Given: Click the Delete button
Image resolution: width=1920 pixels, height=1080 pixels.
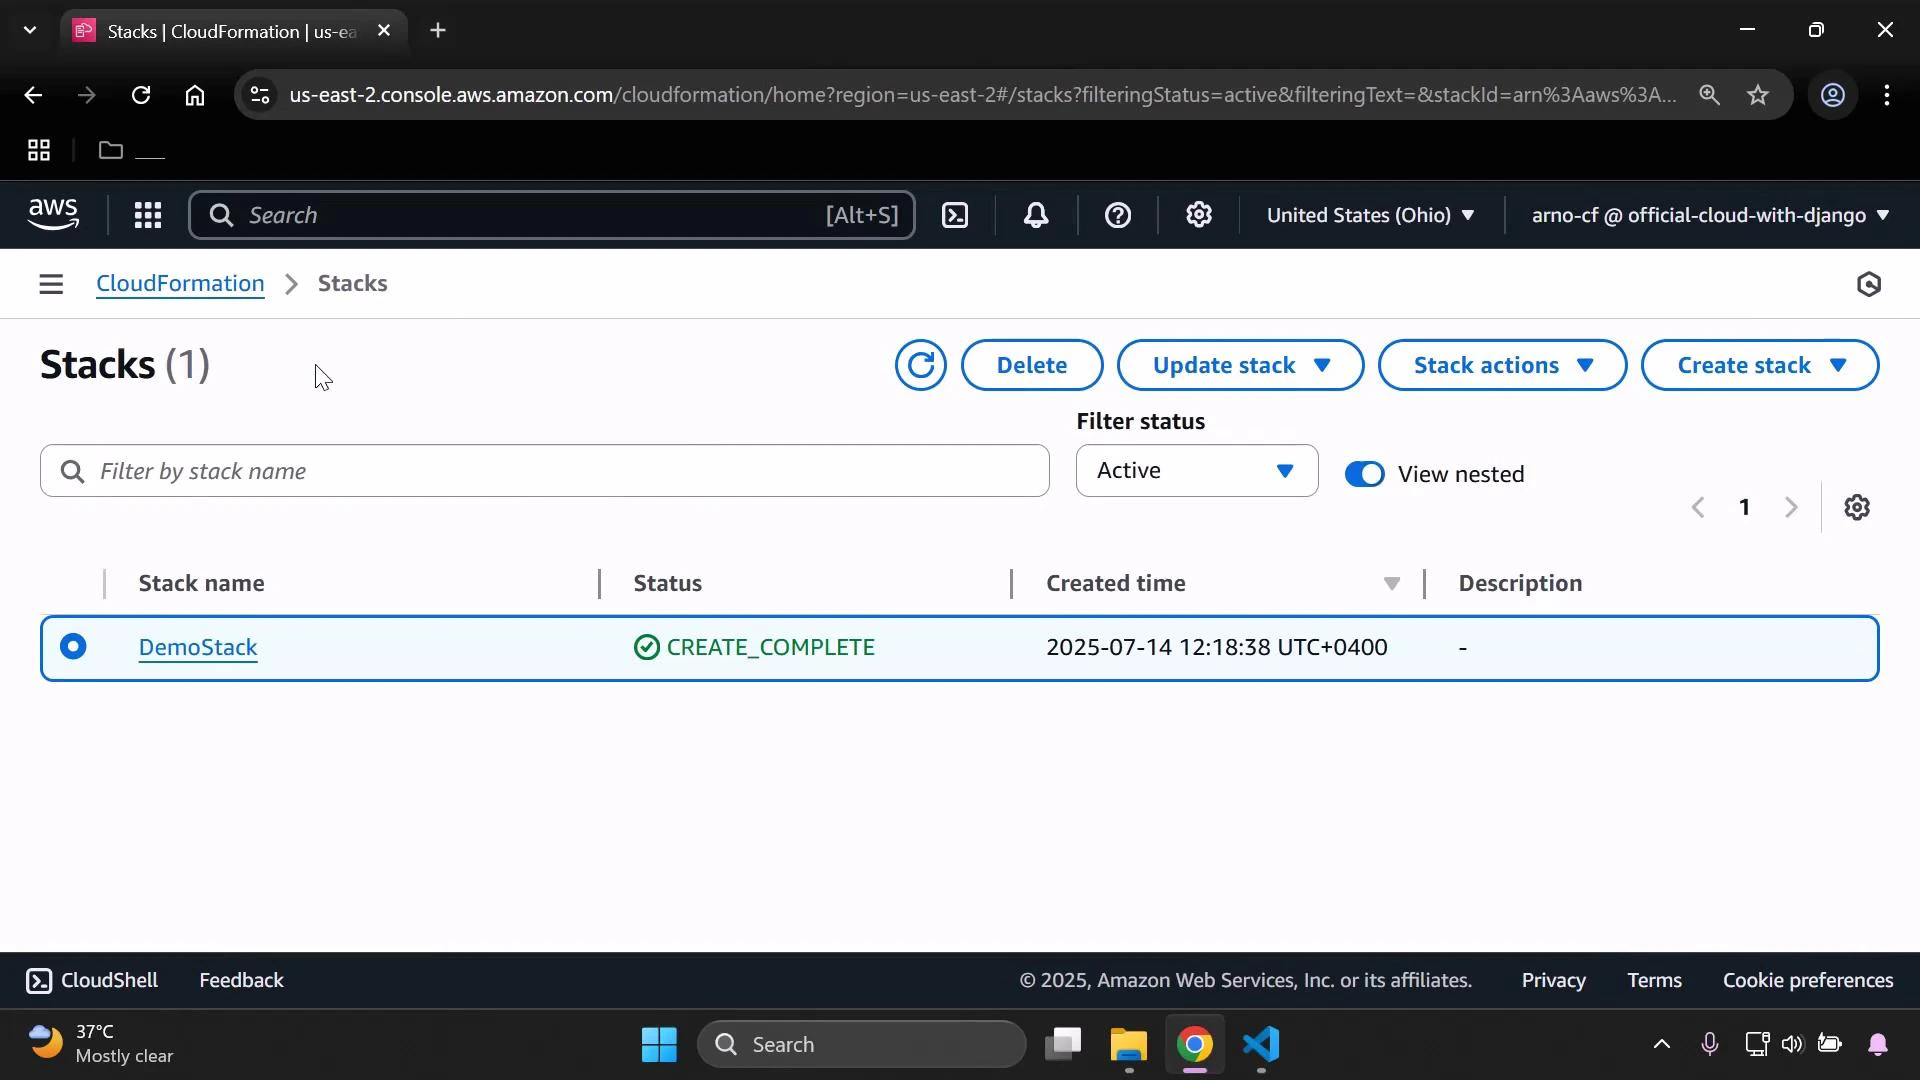Looking at the screenshot, I should pyautogui.click(x=1031, y=365).
